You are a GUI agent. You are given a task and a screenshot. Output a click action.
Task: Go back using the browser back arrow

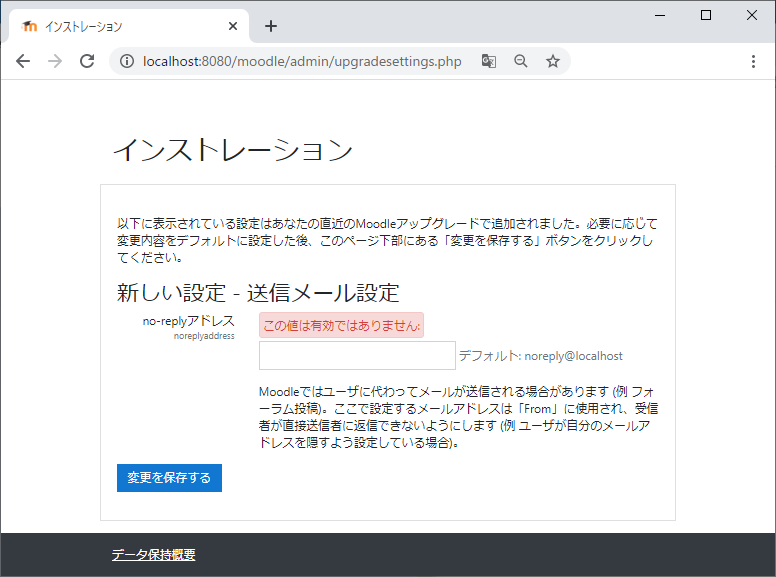point(23,61)
